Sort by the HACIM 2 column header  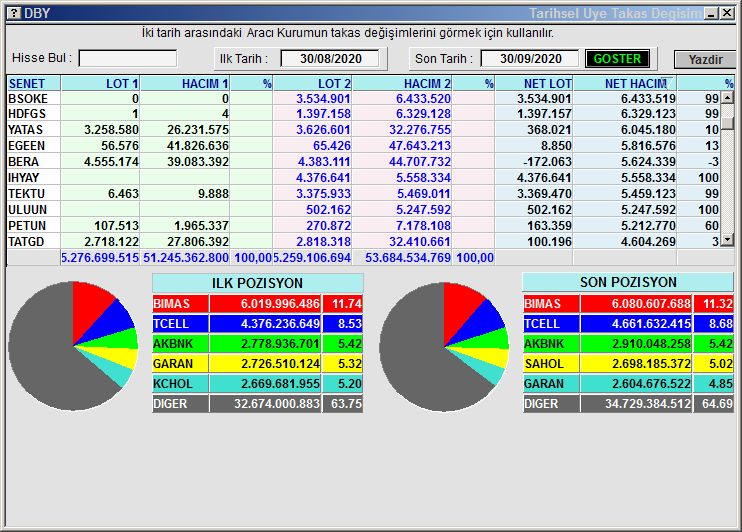click(402, 83)
